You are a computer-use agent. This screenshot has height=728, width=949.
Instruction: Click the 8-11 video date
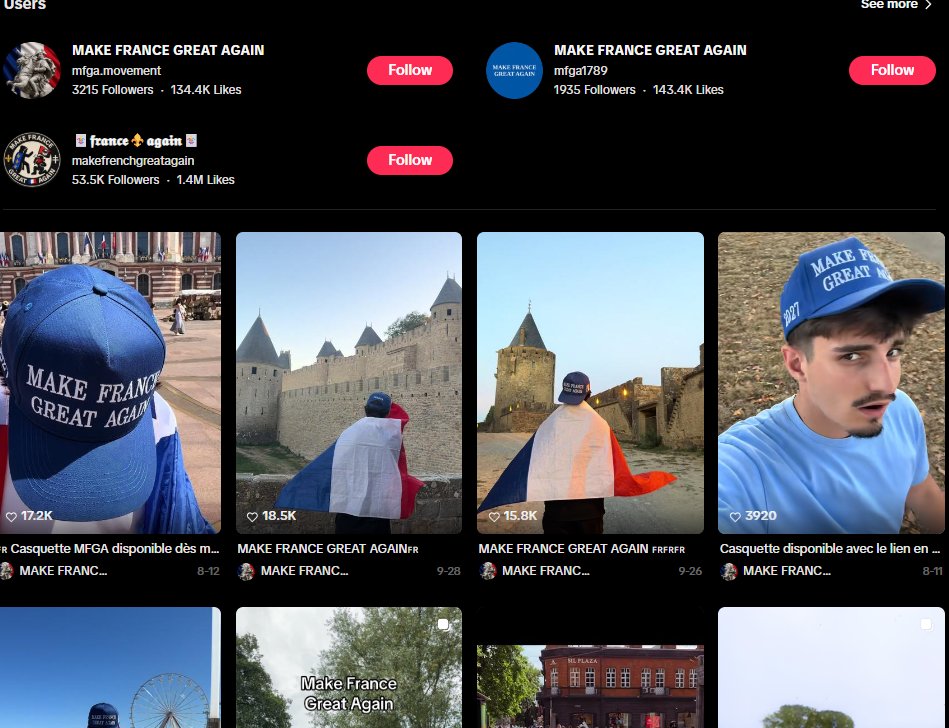click(x=932, y=571)
